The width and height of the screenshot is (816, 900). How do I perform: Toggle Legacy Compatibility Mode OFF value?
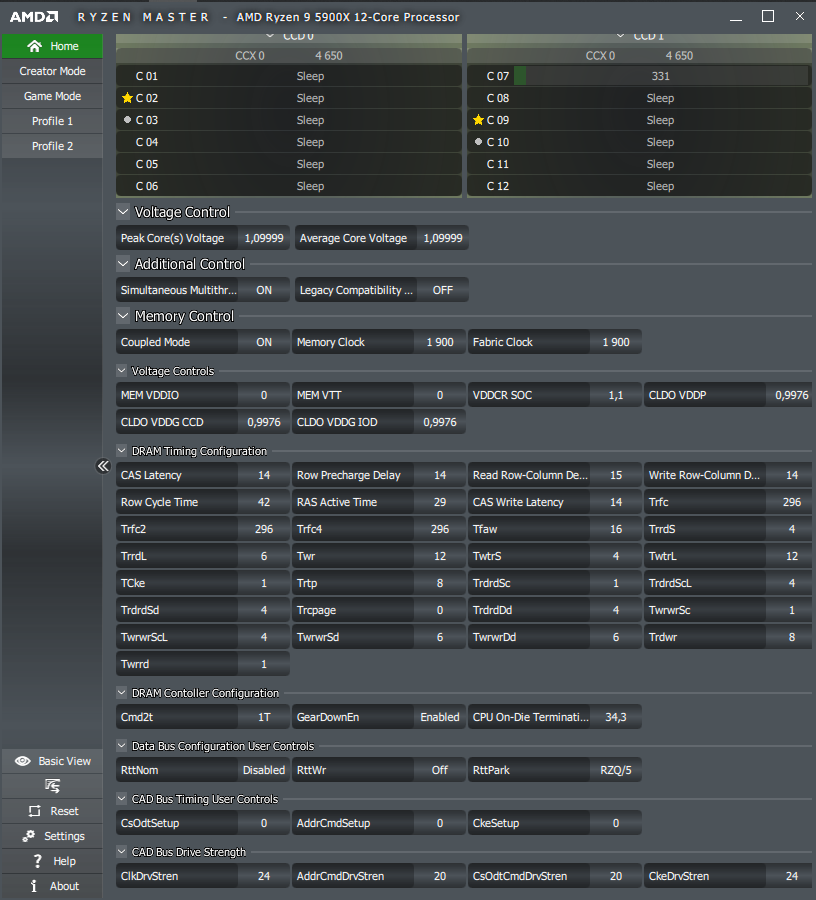coord(442,290)
